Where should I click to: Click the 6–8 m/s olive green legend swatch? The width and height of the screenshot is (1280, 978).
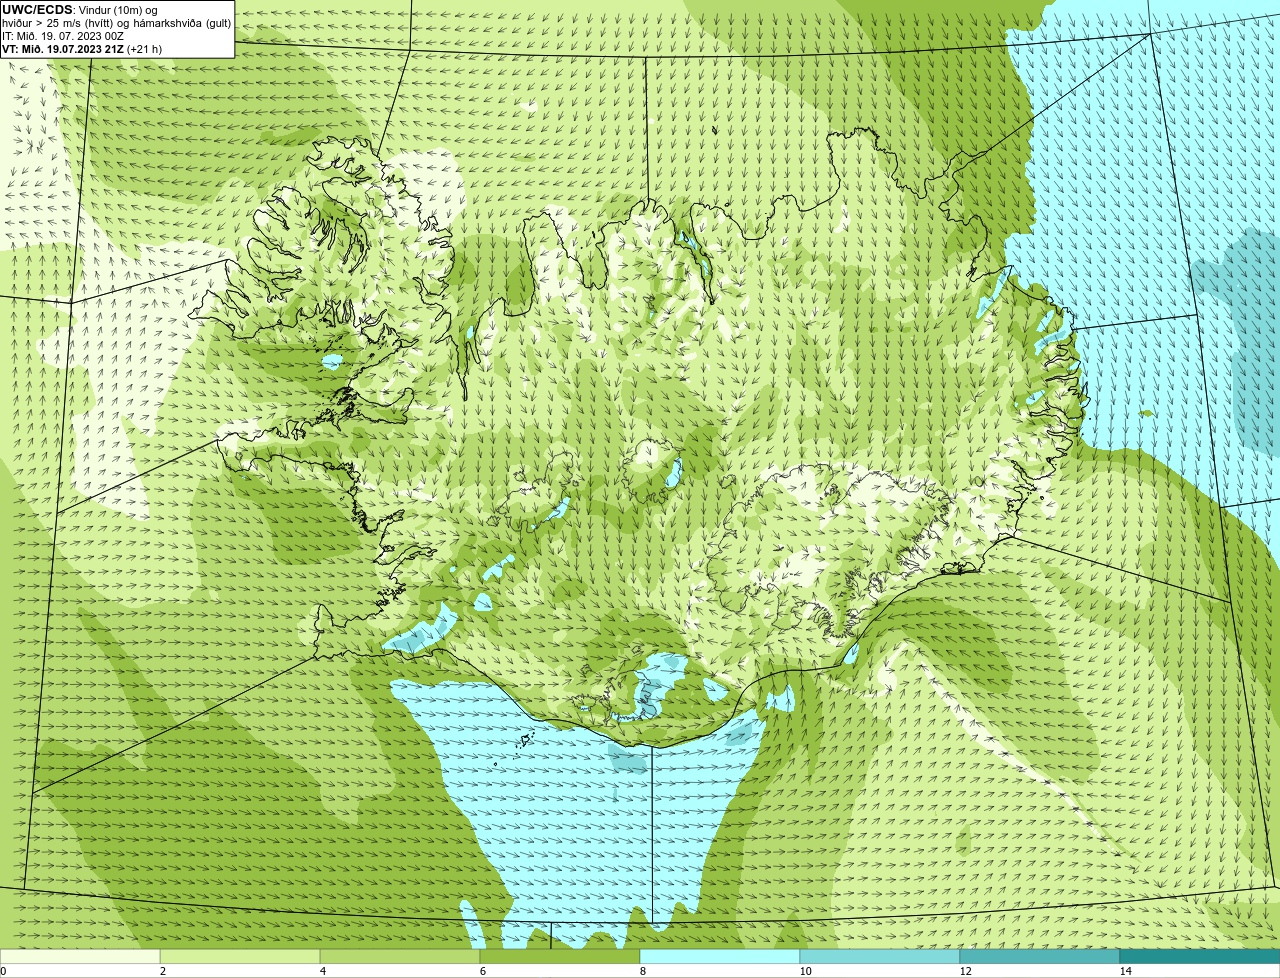pos(560,956)
